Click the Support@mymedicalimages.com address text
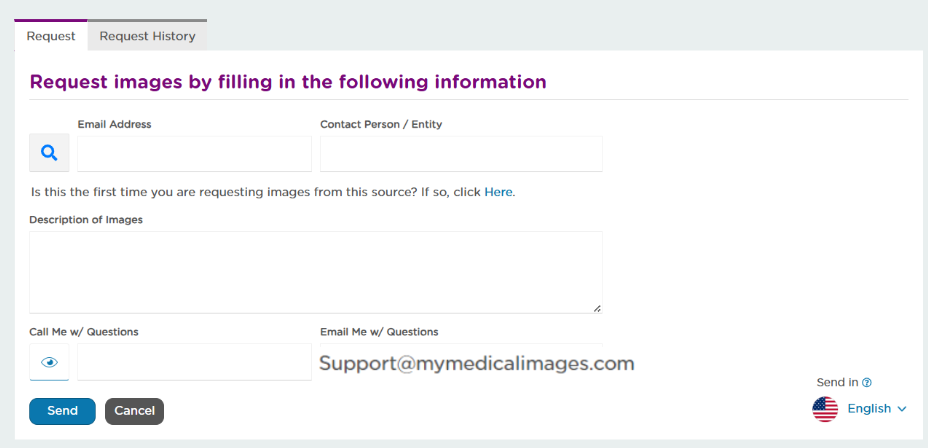The height and width of the screenshot is (448, 928). (476, 363)
